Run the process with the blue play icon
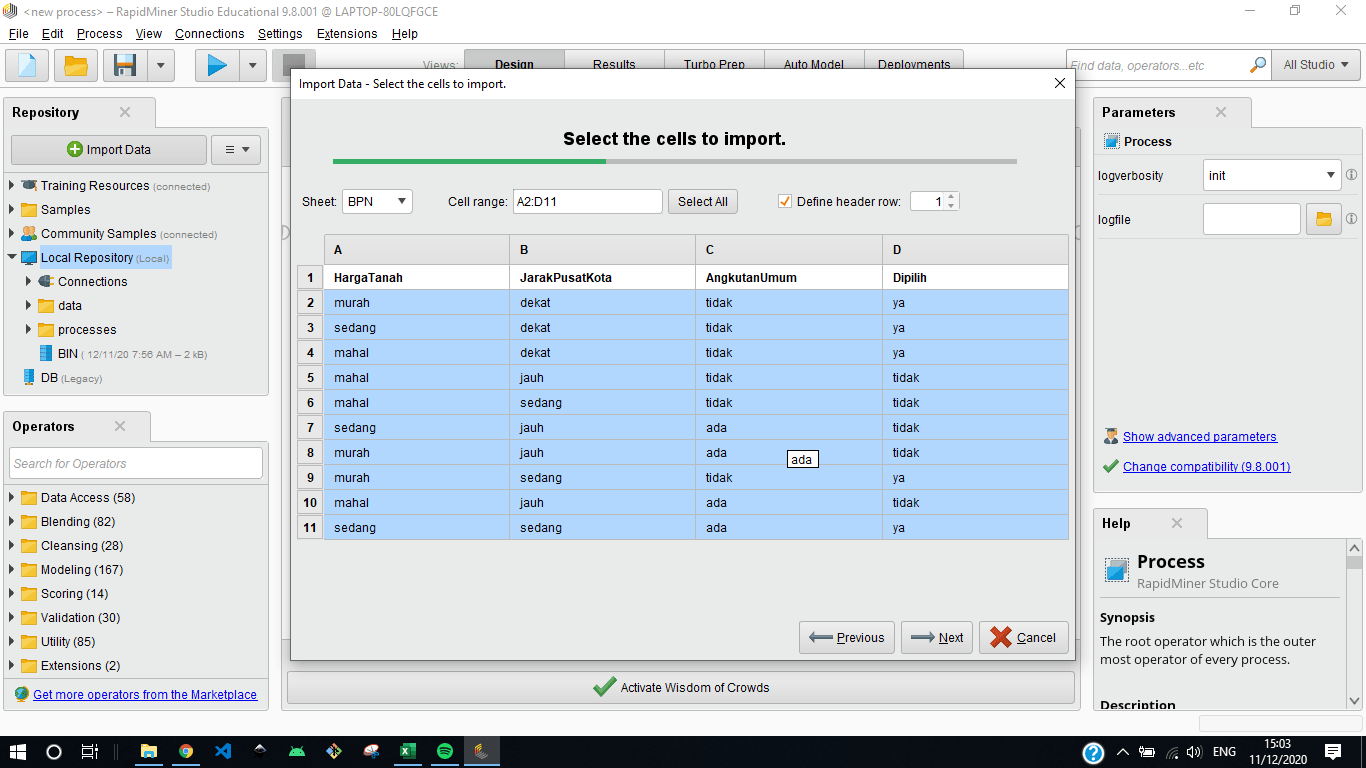Screen dimensions: 1366x768 coord(217,66)
